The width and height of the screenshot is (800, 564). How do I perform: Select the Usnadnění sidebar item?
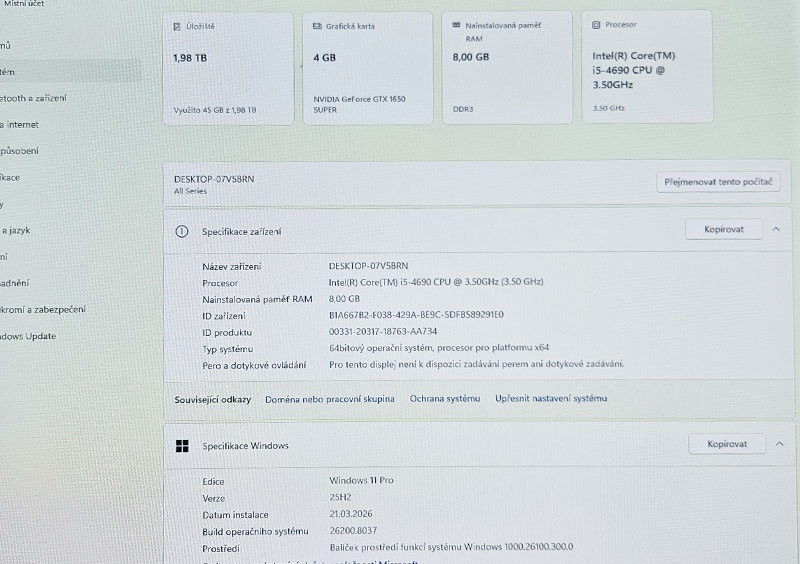[x=14, y=283]
